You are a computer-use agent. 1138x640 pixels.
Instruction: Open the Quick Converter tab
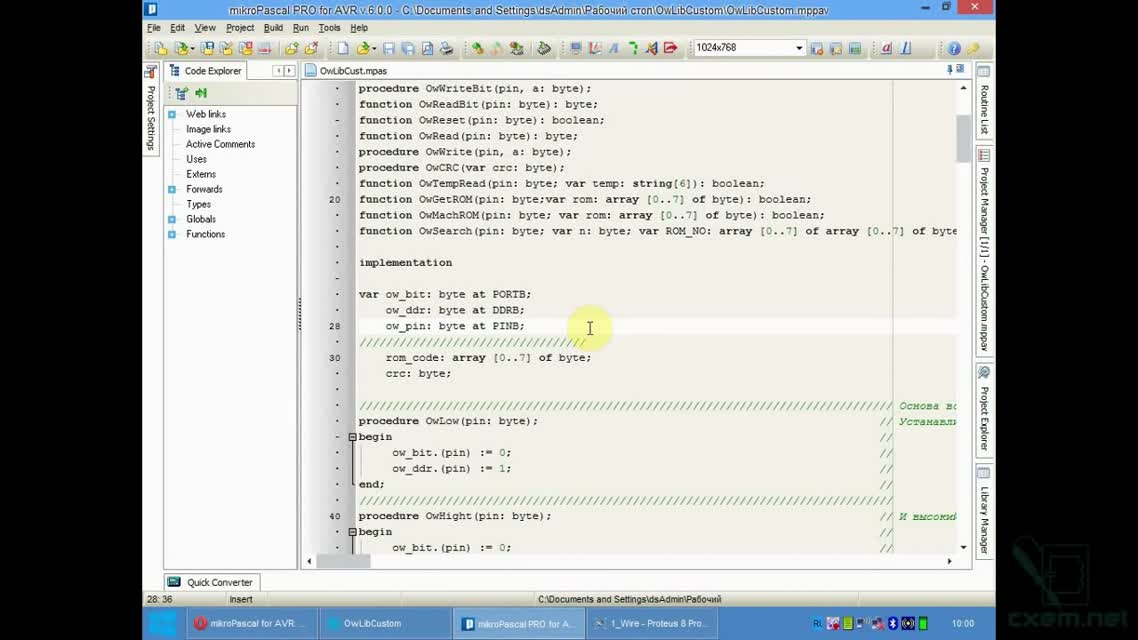point(211,582)
